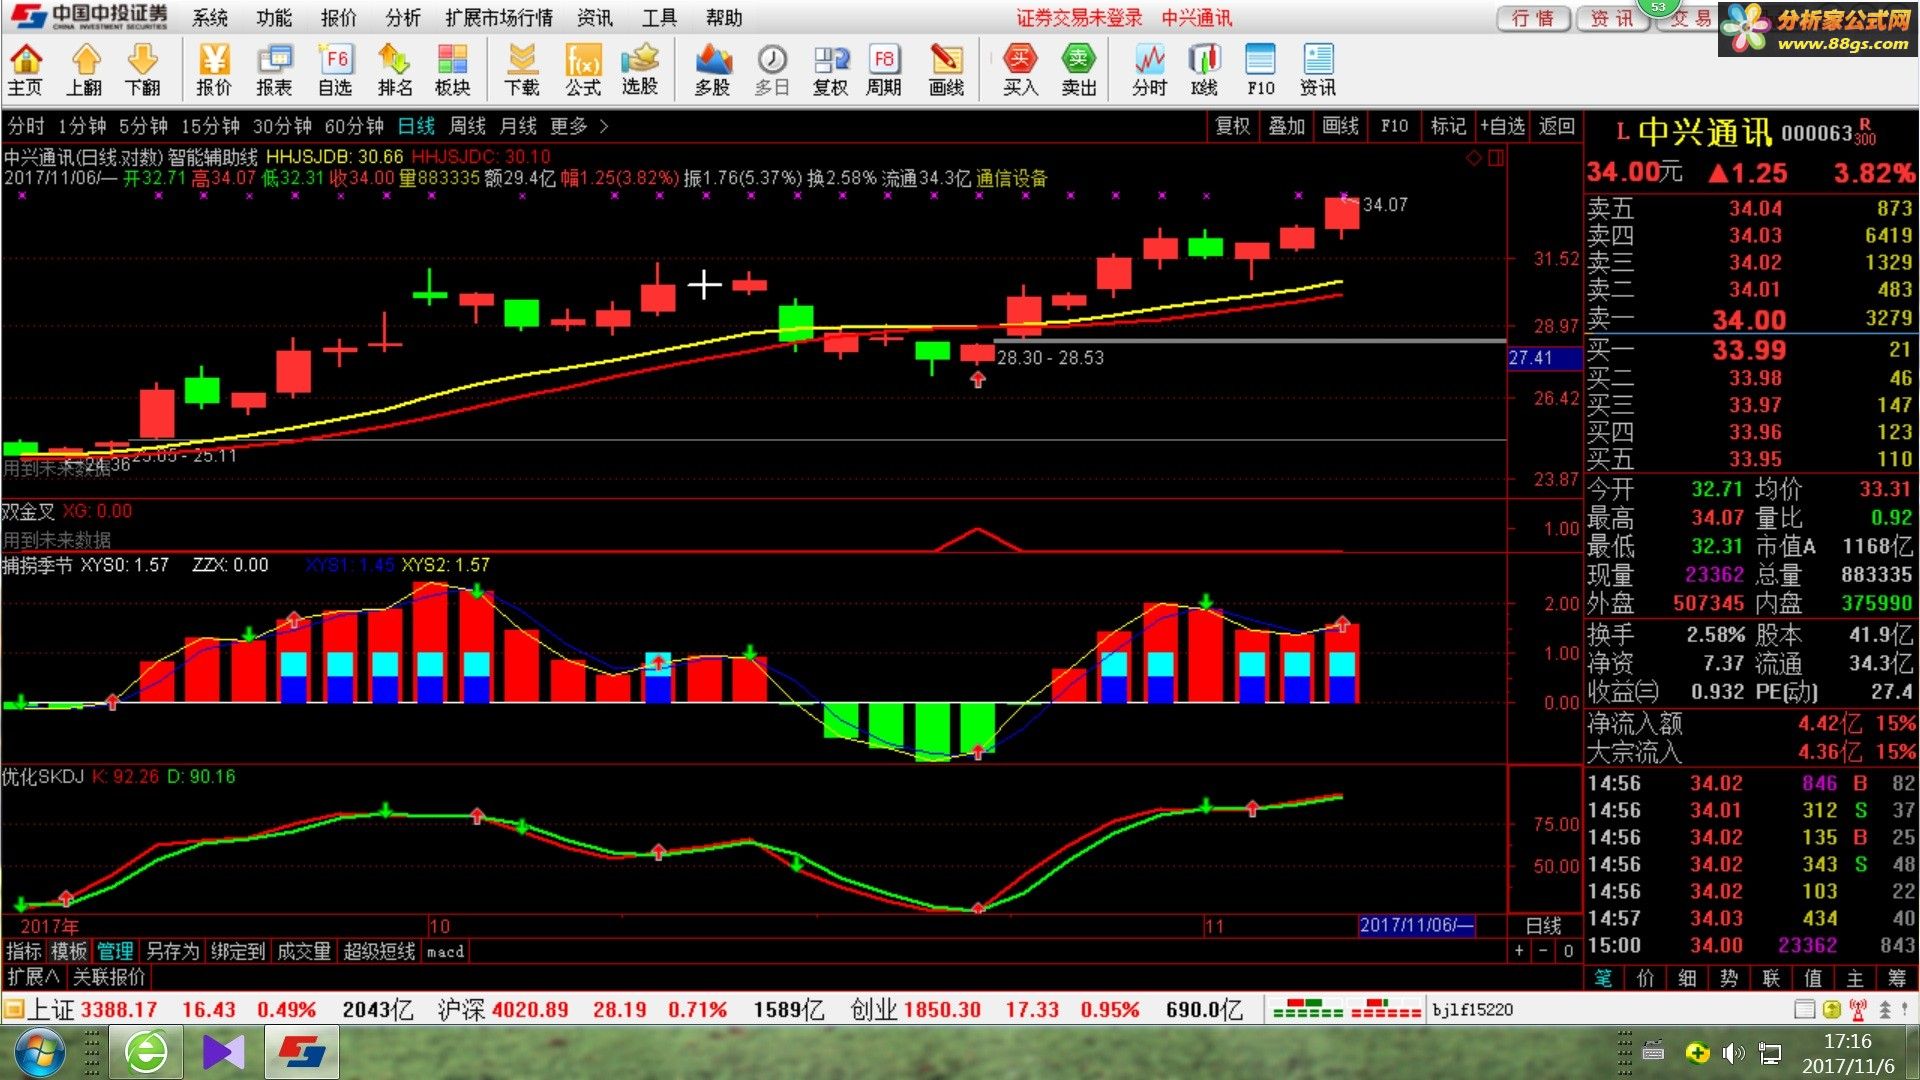Screen dimensions: 1920x1080
Task: Open the 自选 F6 watchlist icon
Action: (x=335, y=71)
